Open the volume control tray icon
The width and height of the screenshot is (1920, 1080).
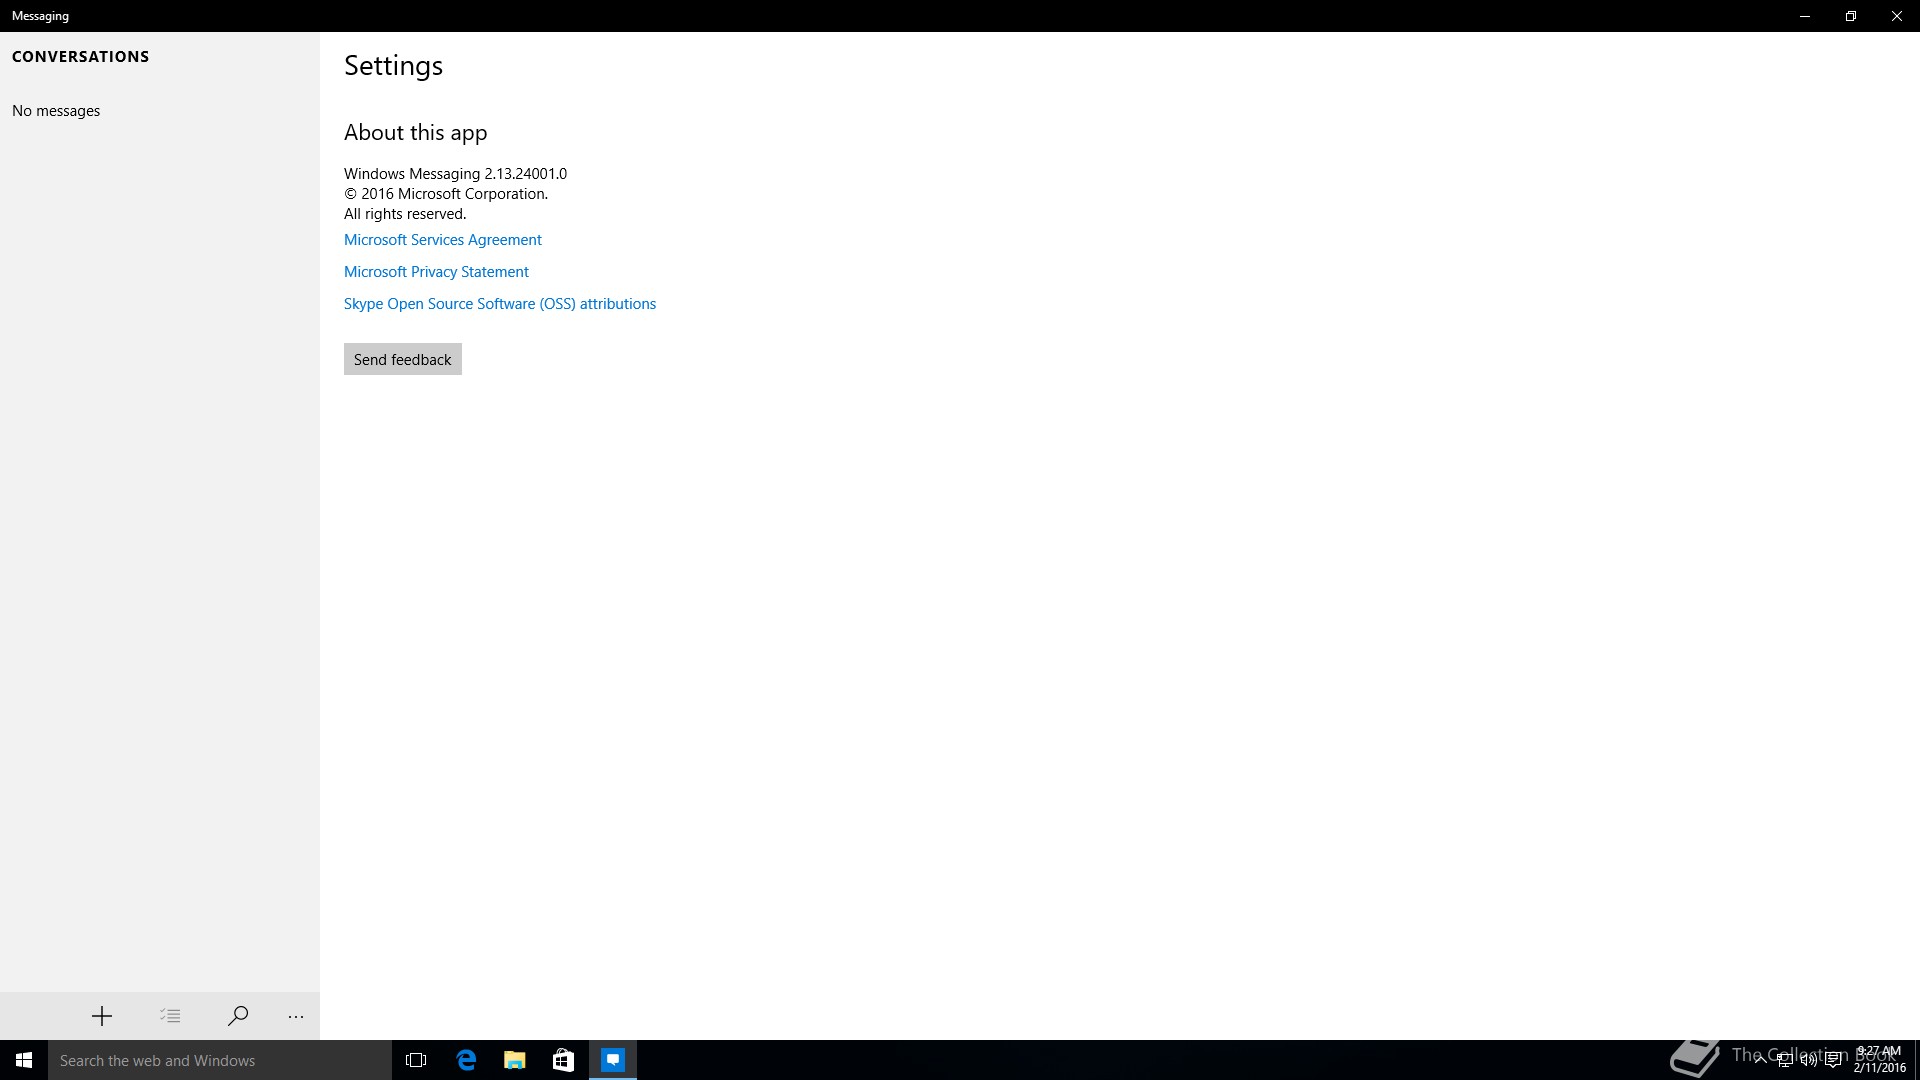[x=1808, y=1060]
